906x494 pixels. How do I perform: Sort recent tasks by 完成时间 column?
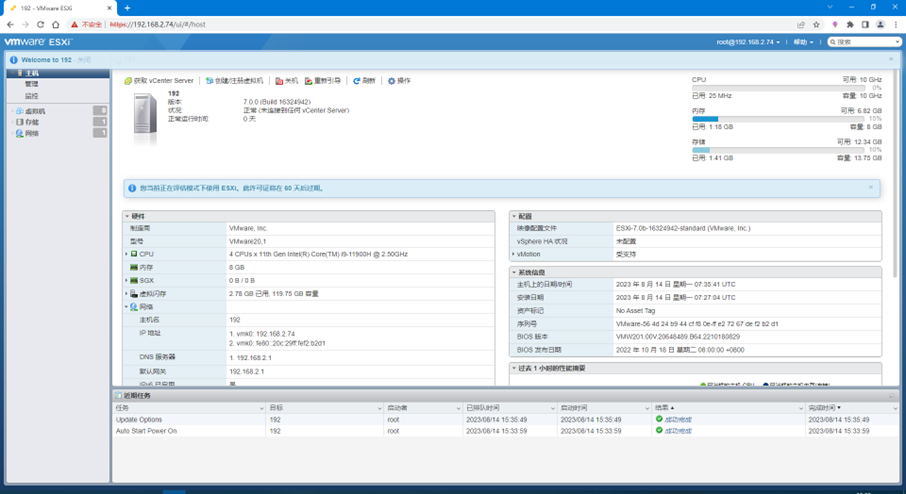[852, 408]
